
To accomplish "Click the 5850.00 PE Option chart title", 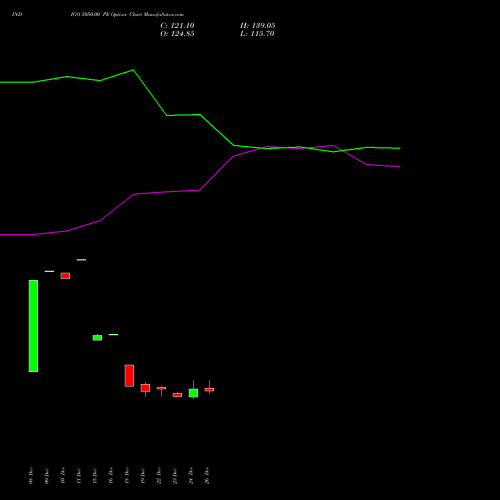I will 127,15.
